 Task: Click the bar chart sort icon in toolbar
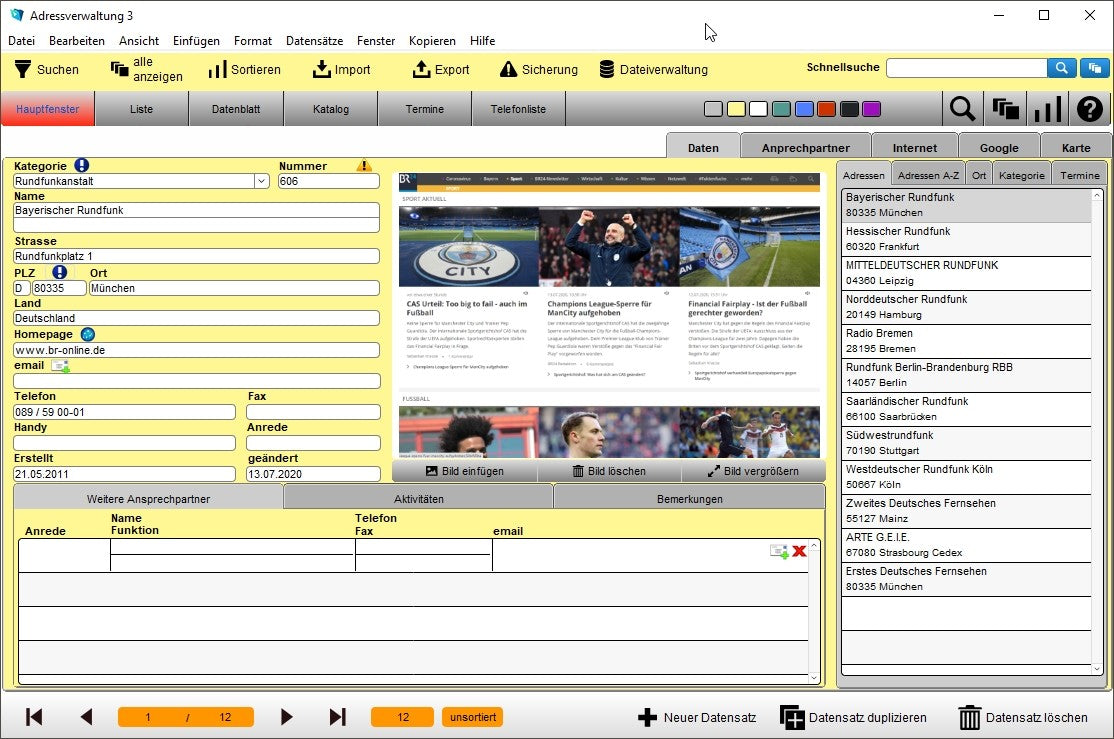pos(1047,109)
